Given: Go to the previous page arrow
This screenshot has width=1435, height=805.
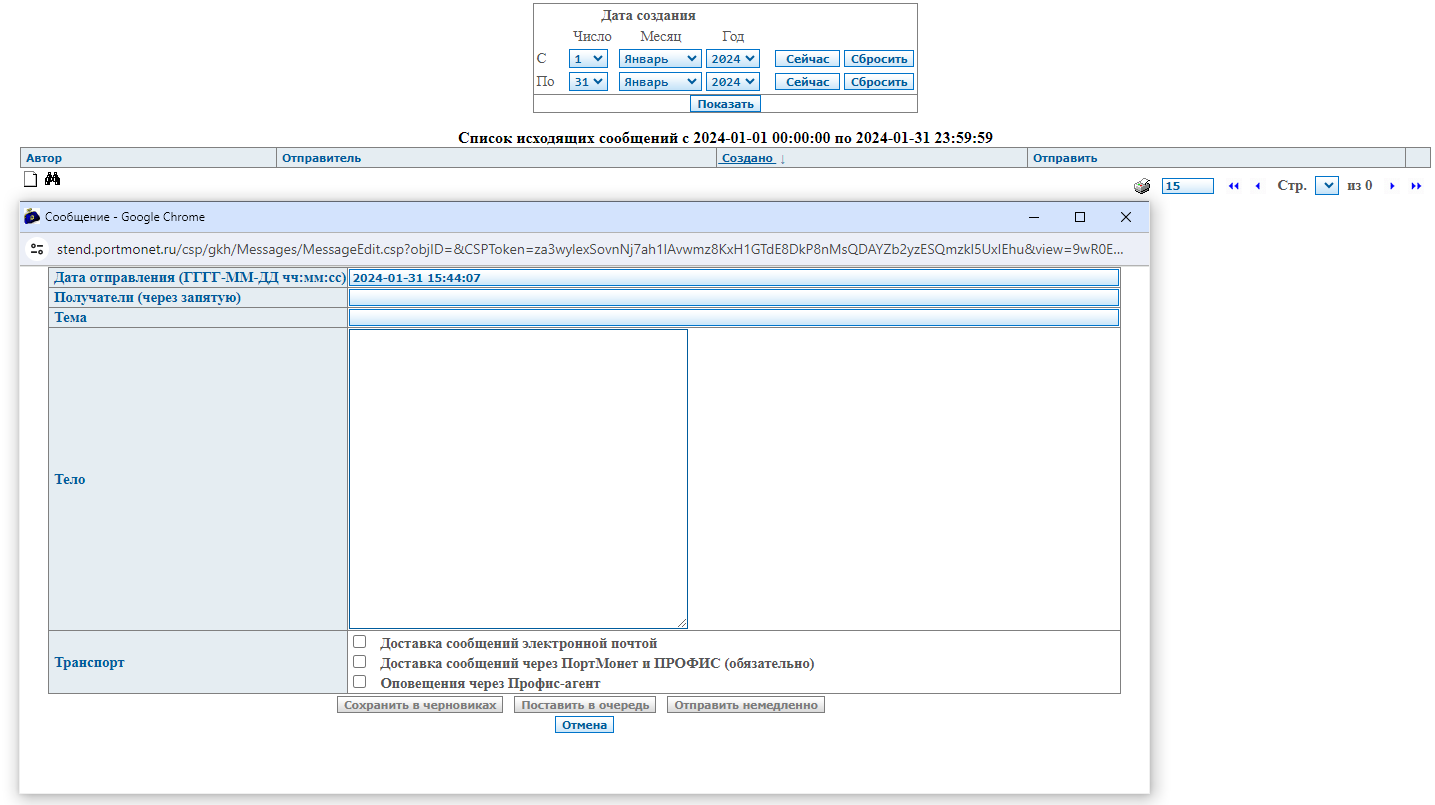Looking at the screenshot, I should [x=1257, y=186].
